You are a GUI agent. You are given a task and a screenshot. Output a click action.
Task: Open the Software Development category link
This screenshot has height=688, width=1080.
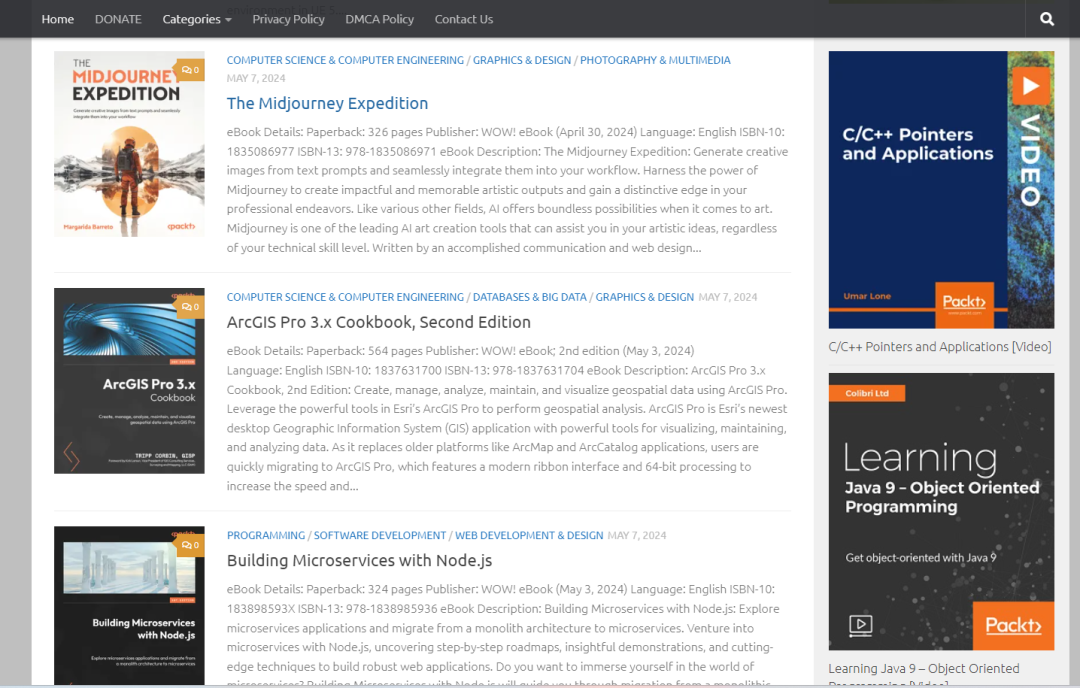[380, 535]
